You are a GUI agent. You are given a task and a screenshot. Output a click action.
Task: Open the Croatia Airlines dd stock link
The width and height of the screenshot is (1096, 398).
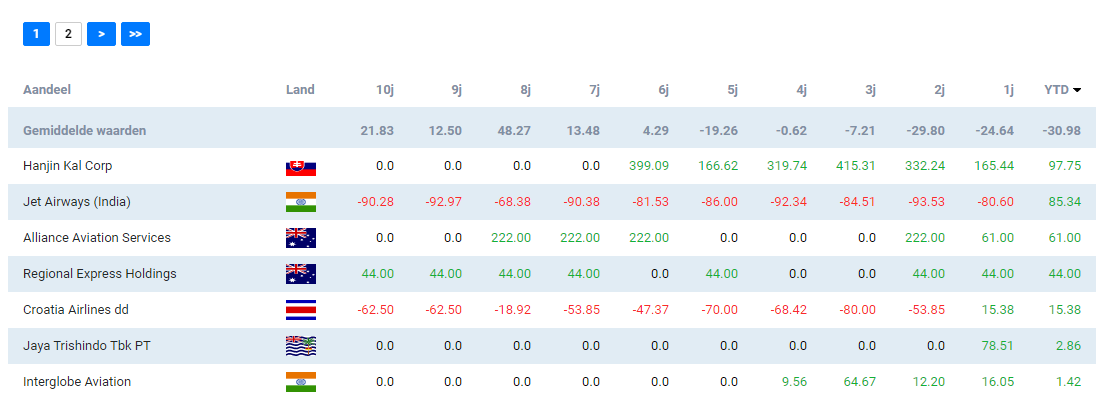pos(75,309)
